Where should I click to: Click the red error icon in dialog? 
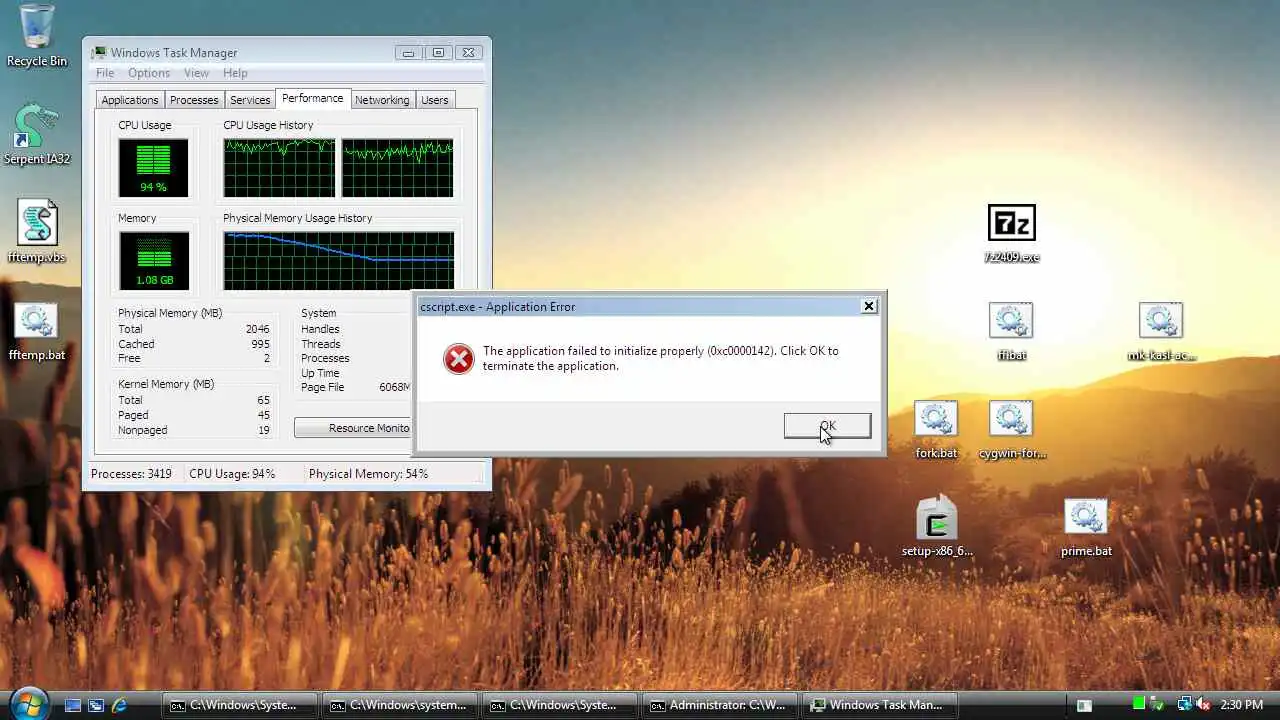tap(459, 359)
